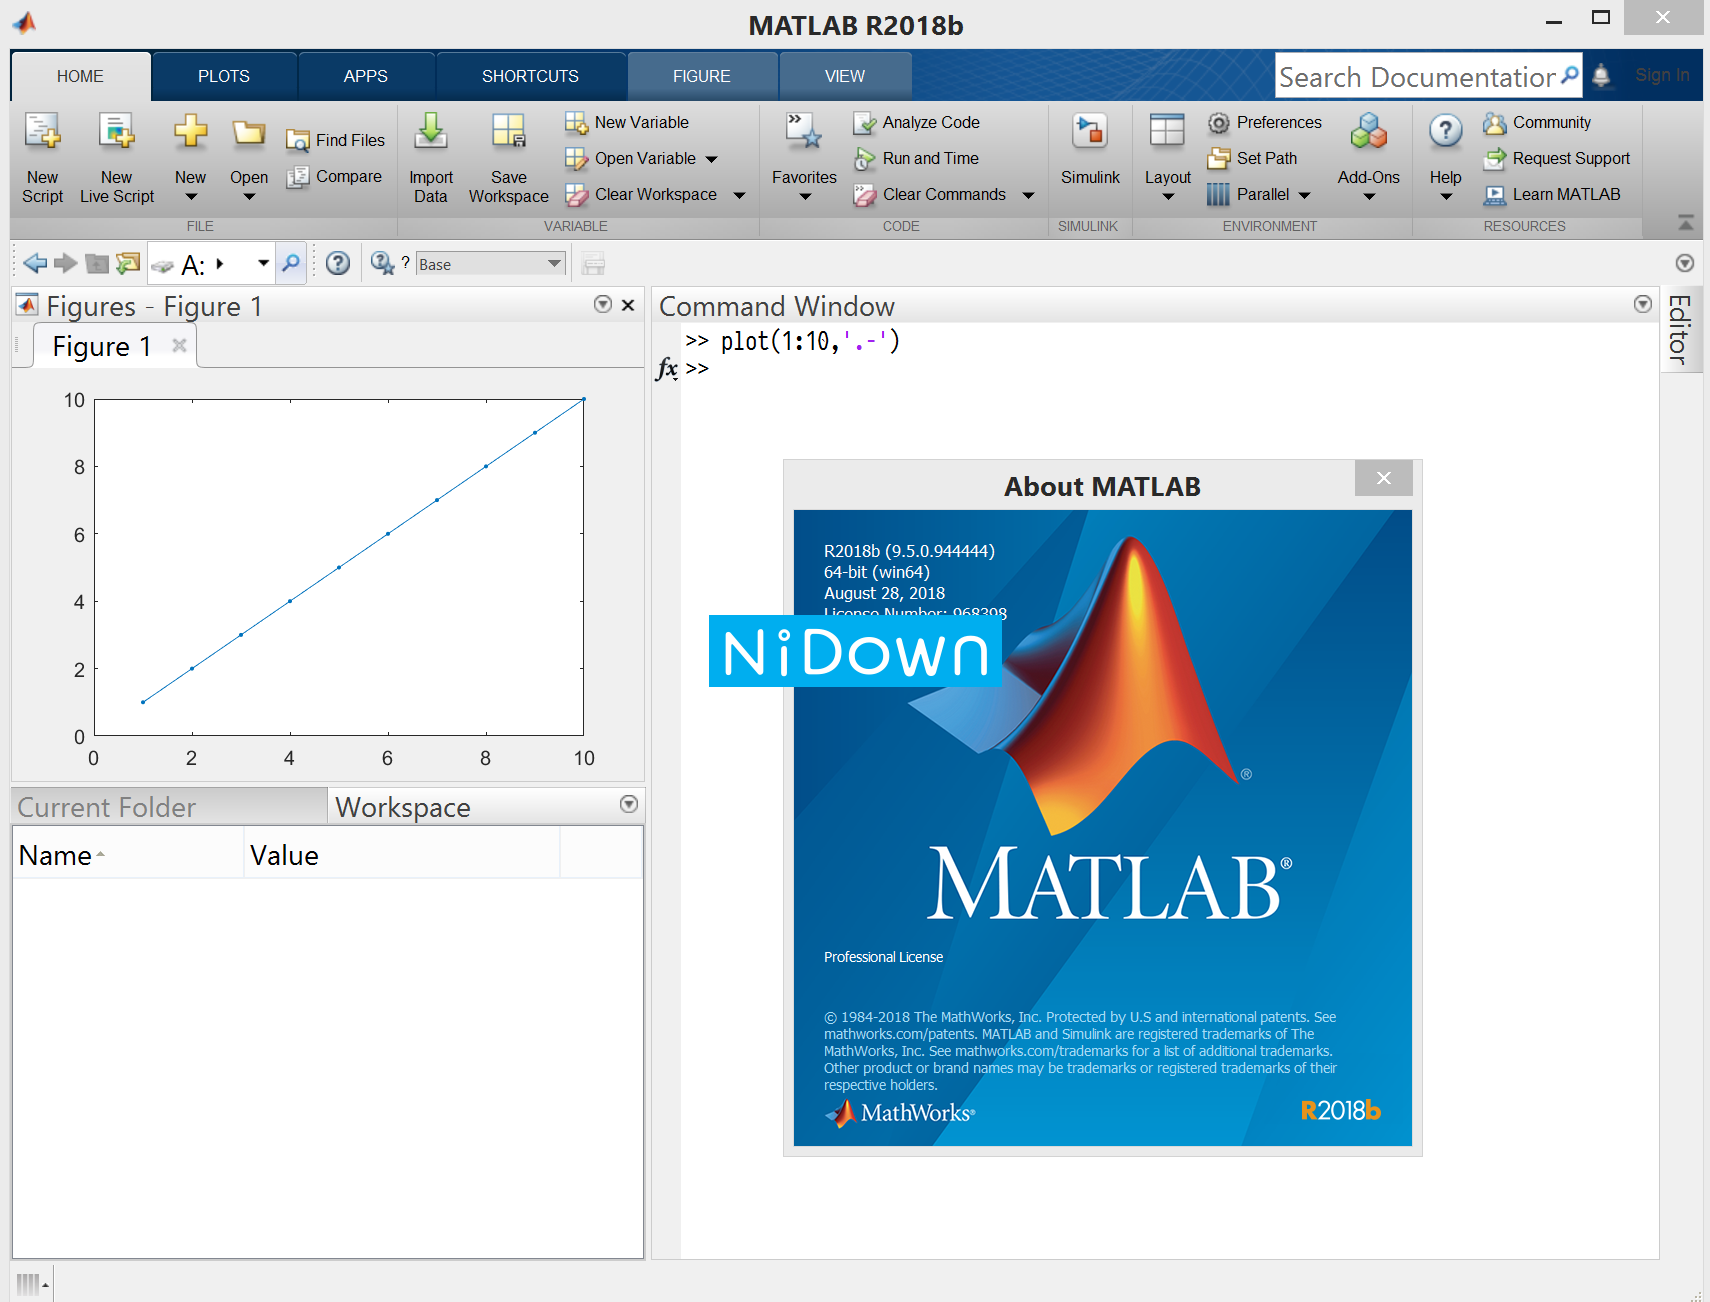Select the Workspace panel tab
Viewport: 1710px width, 1302px height.
(403, 806)
